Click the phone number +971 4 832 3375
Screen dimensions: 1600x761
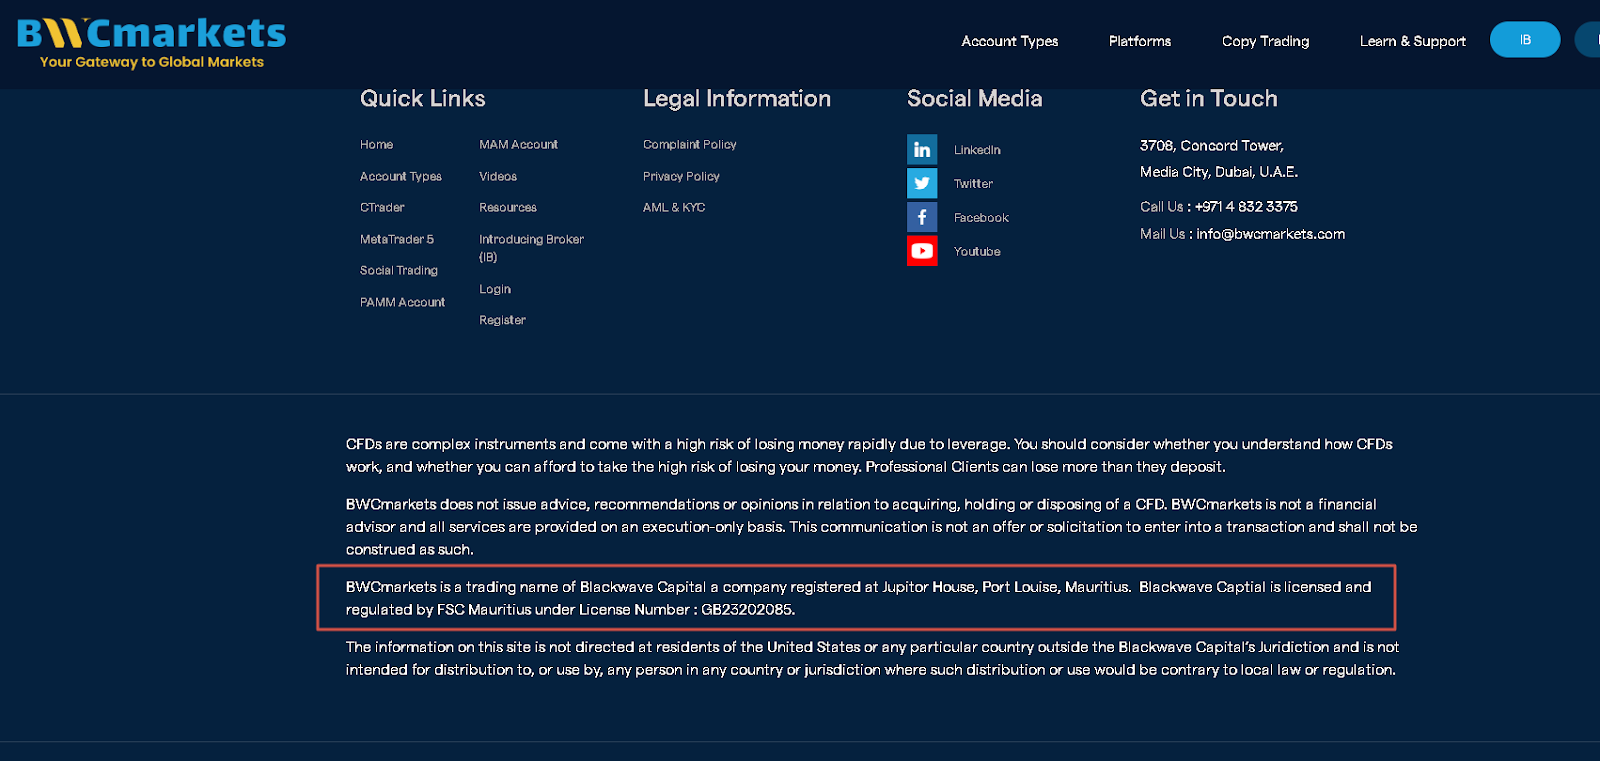pyautogui.click(x=1246, y=207)
